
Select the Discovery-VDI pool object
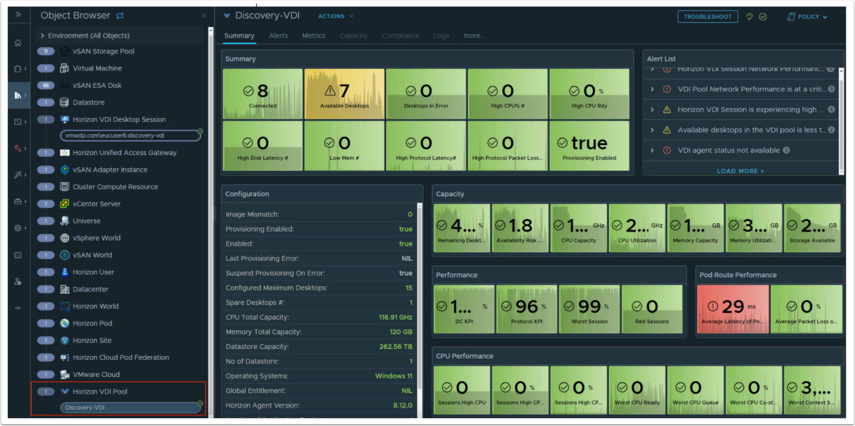click(86, 407)
